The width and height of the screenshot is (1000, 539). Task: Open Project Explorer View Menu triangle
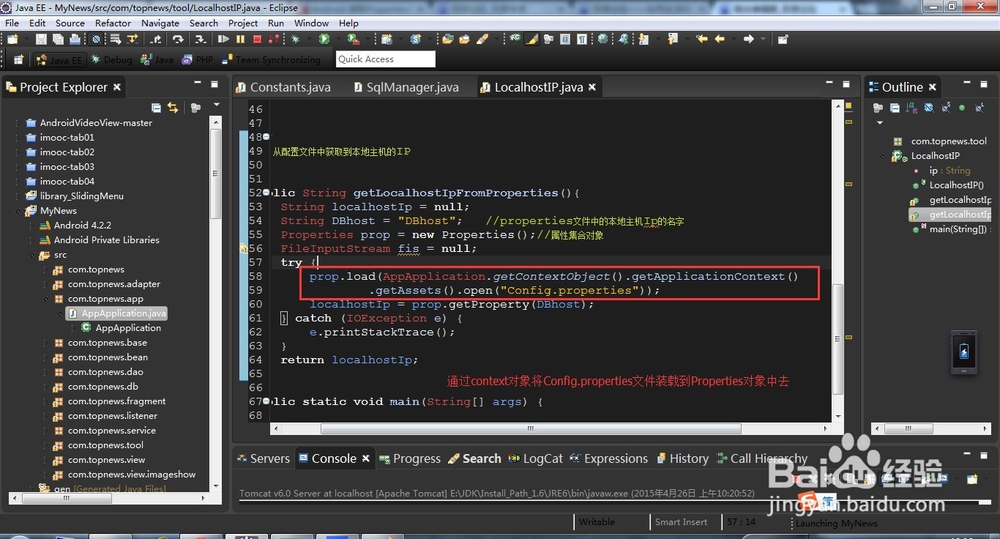click(216, 105)
